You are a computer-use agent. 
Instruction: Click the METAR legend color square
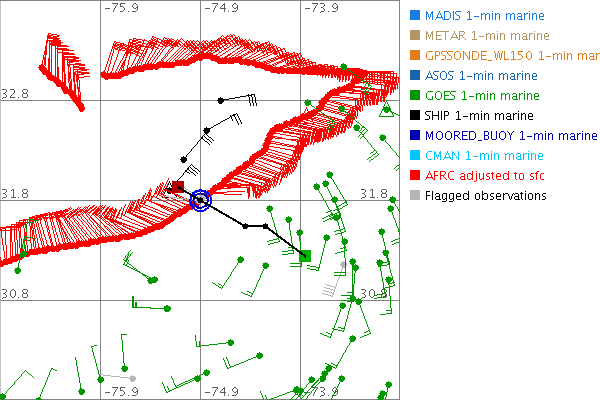[415, 36]
